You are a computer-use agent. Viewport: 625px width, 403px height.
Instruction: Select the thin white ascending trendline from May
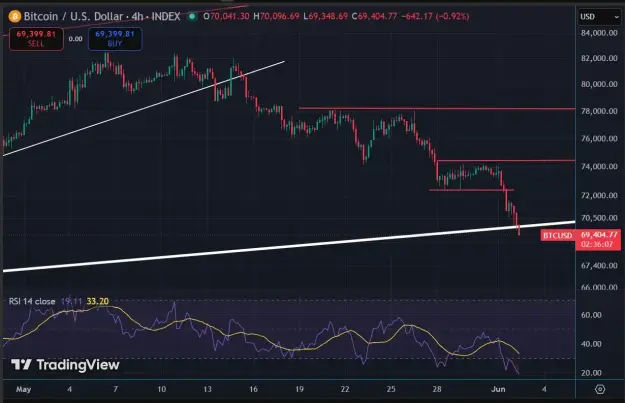pos(143,108)
